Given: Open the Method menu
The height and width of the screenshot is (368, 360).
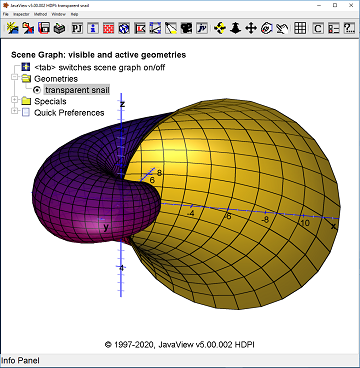Looking at the screenshot, I should [40, 14].
